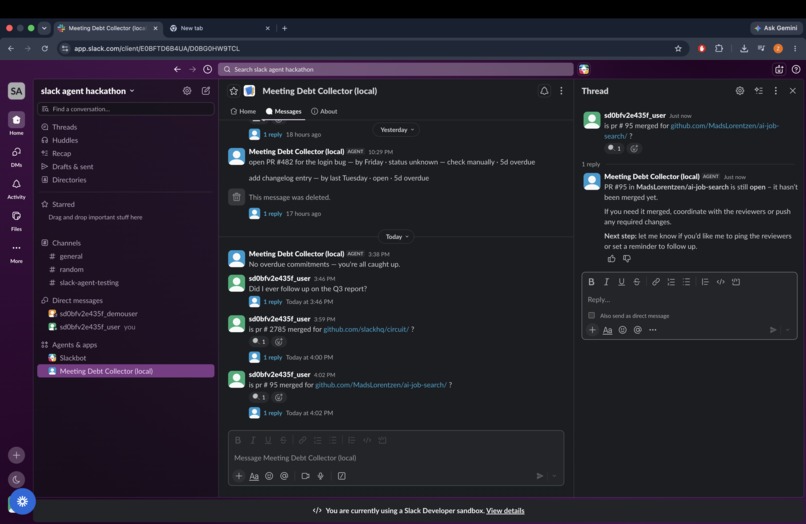This screenshot has width=806, height=524.
Task: Star the Meeting Debt Collector conversation
Action: [x=234, y=91]
